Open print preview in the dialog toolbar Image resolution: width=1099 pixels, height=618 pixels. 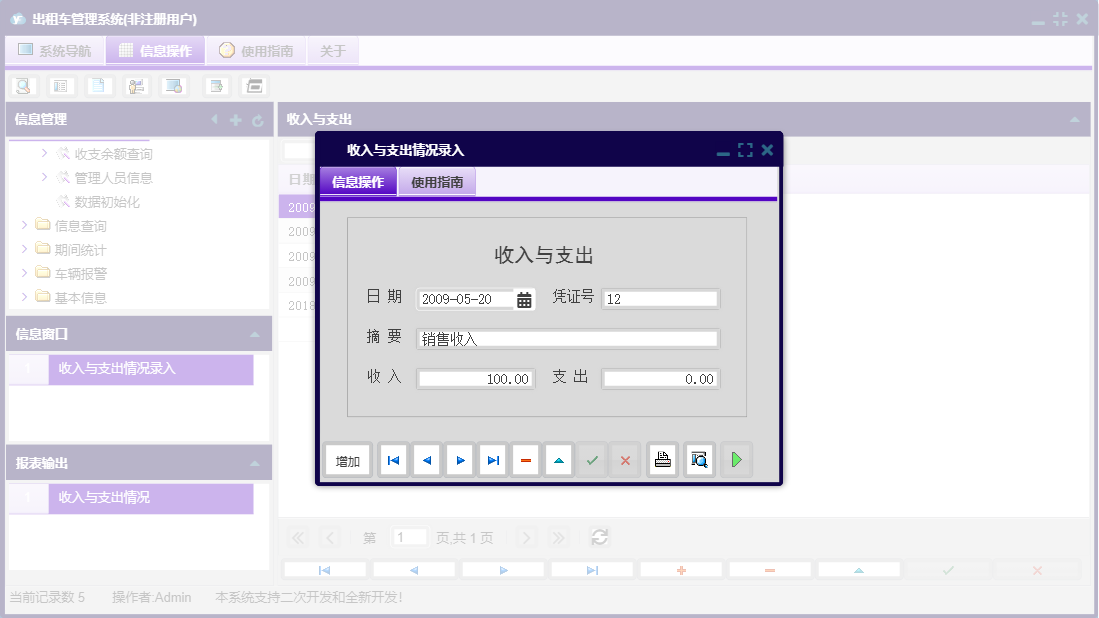[x=698, y=459]
